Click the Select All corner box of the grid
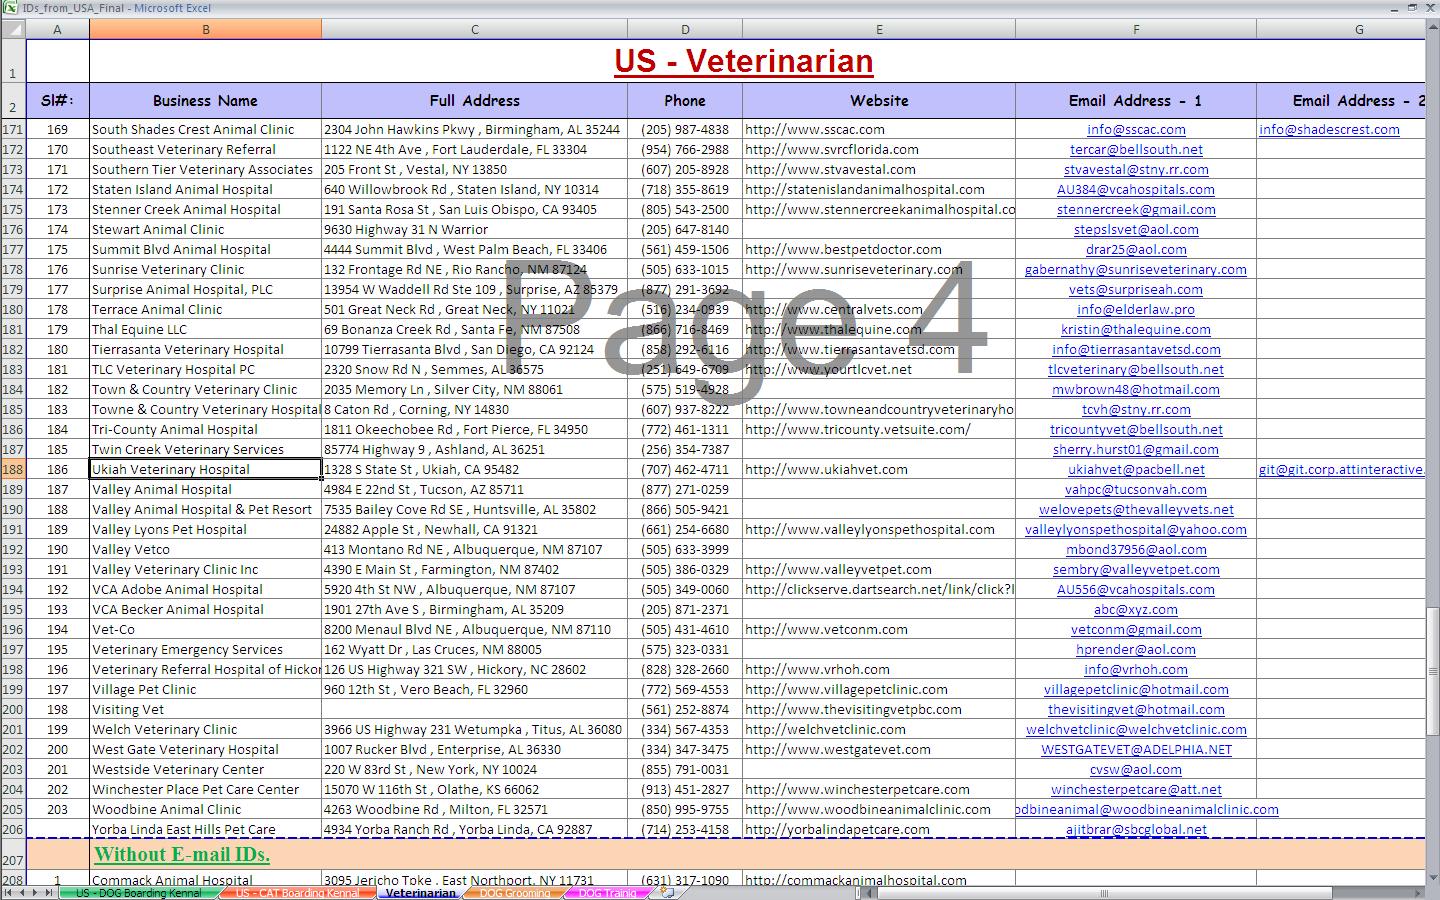 pos(12,29)
